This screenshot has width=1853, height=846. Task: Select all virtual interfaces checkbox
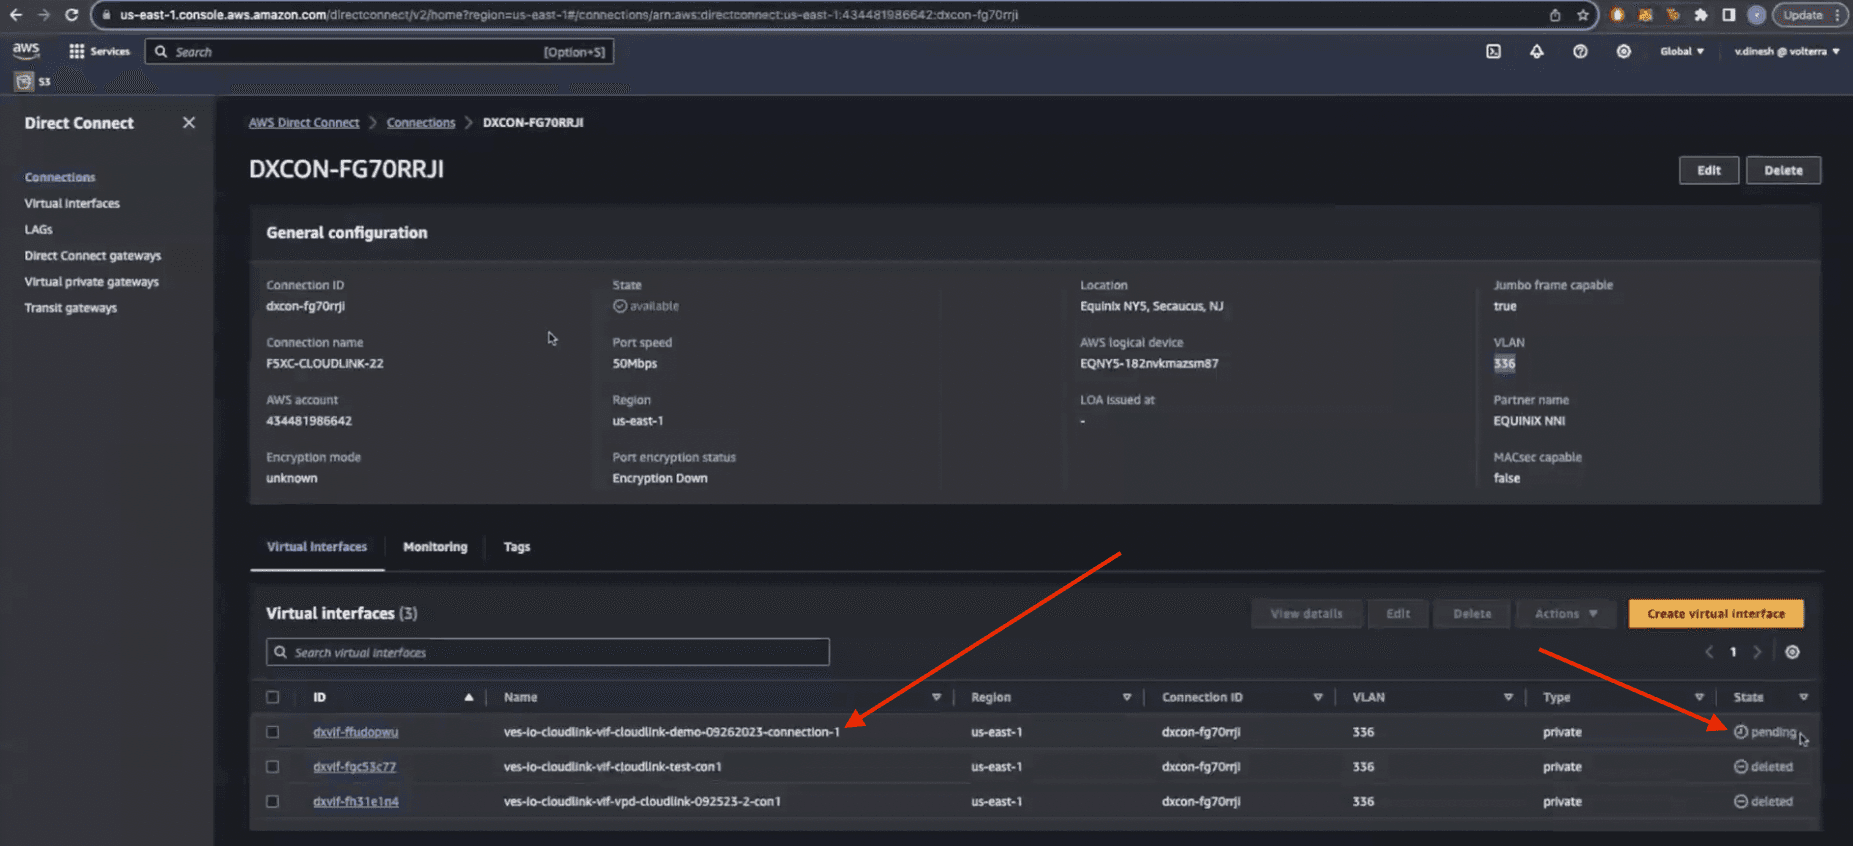272,697
